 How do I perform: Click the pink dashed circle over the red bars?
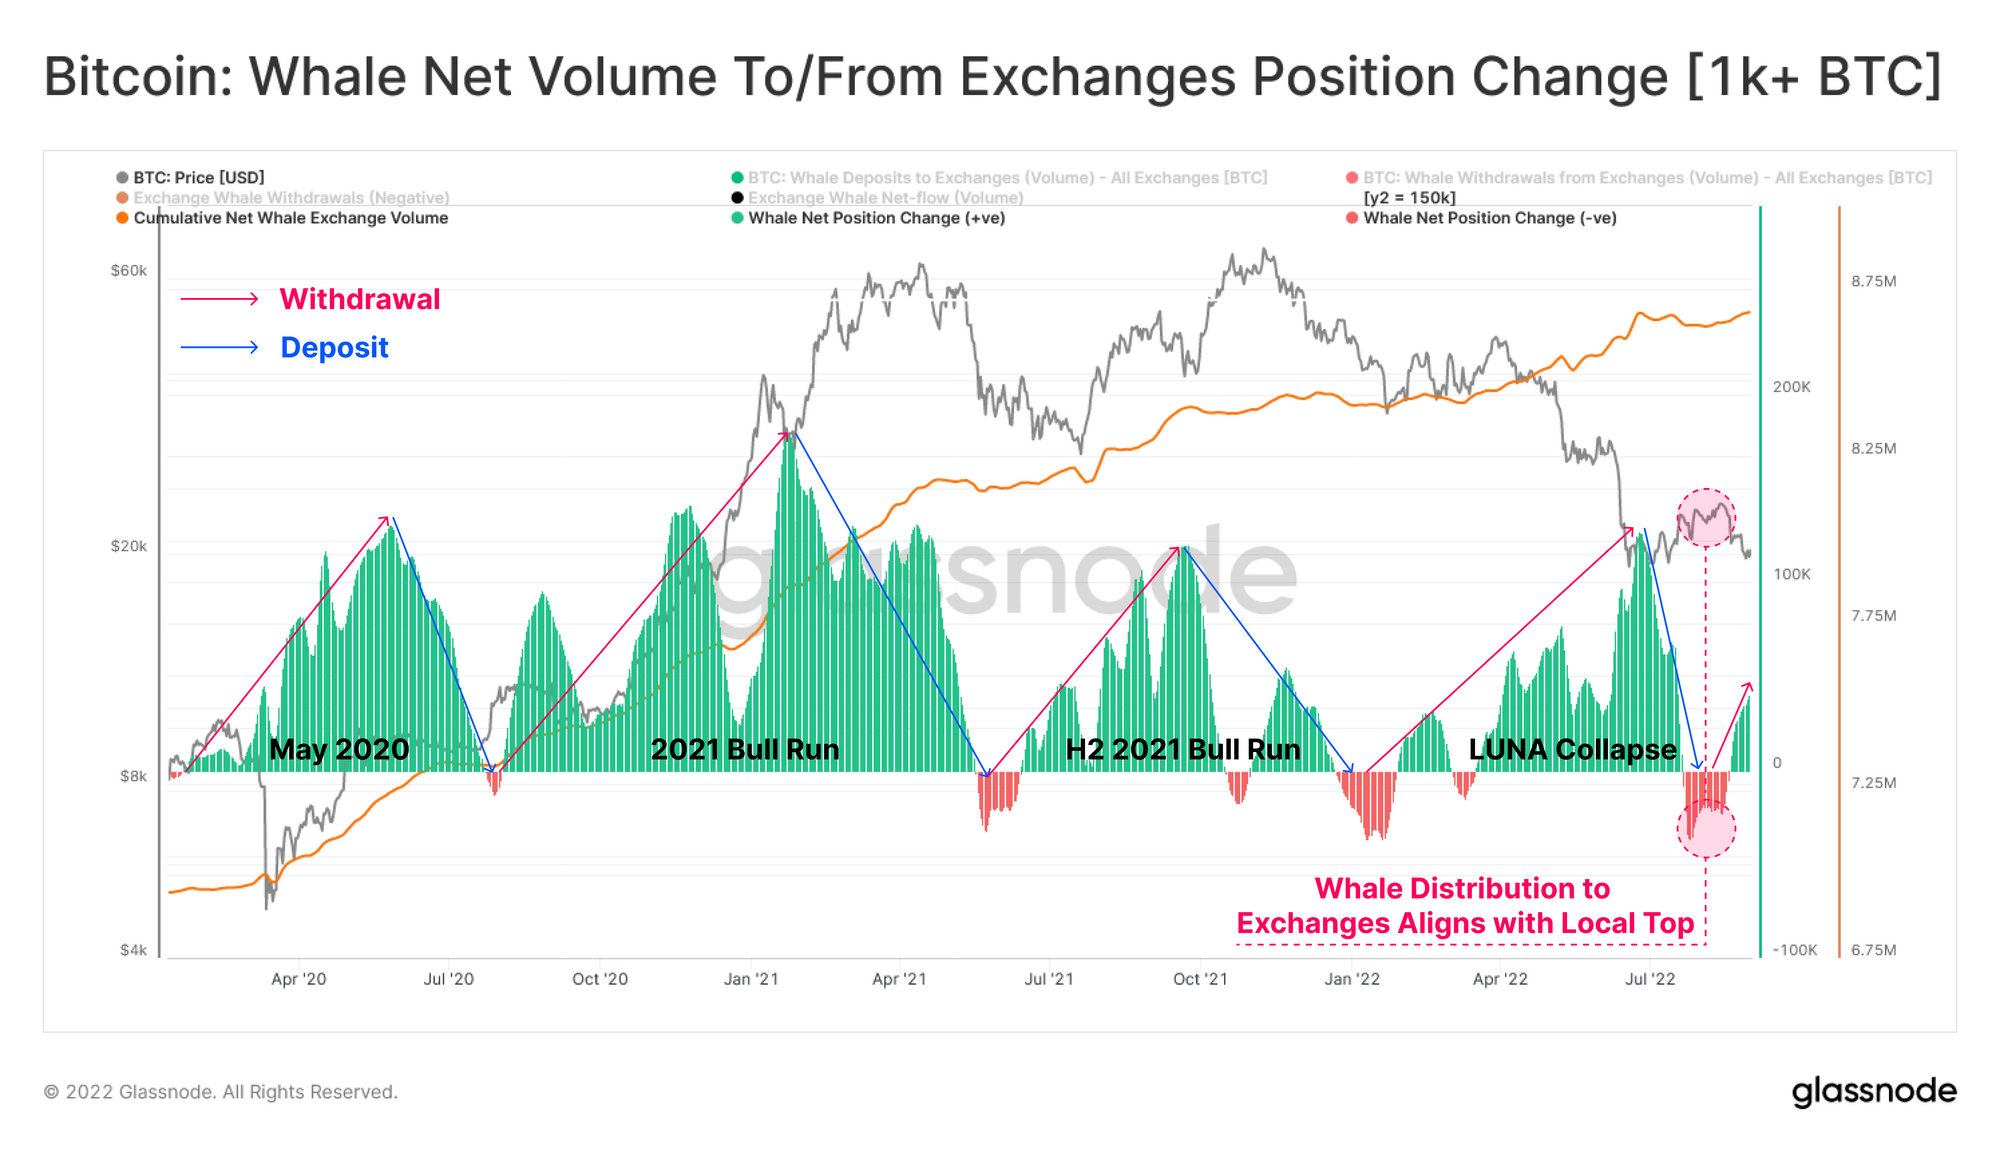[1706, 829]
